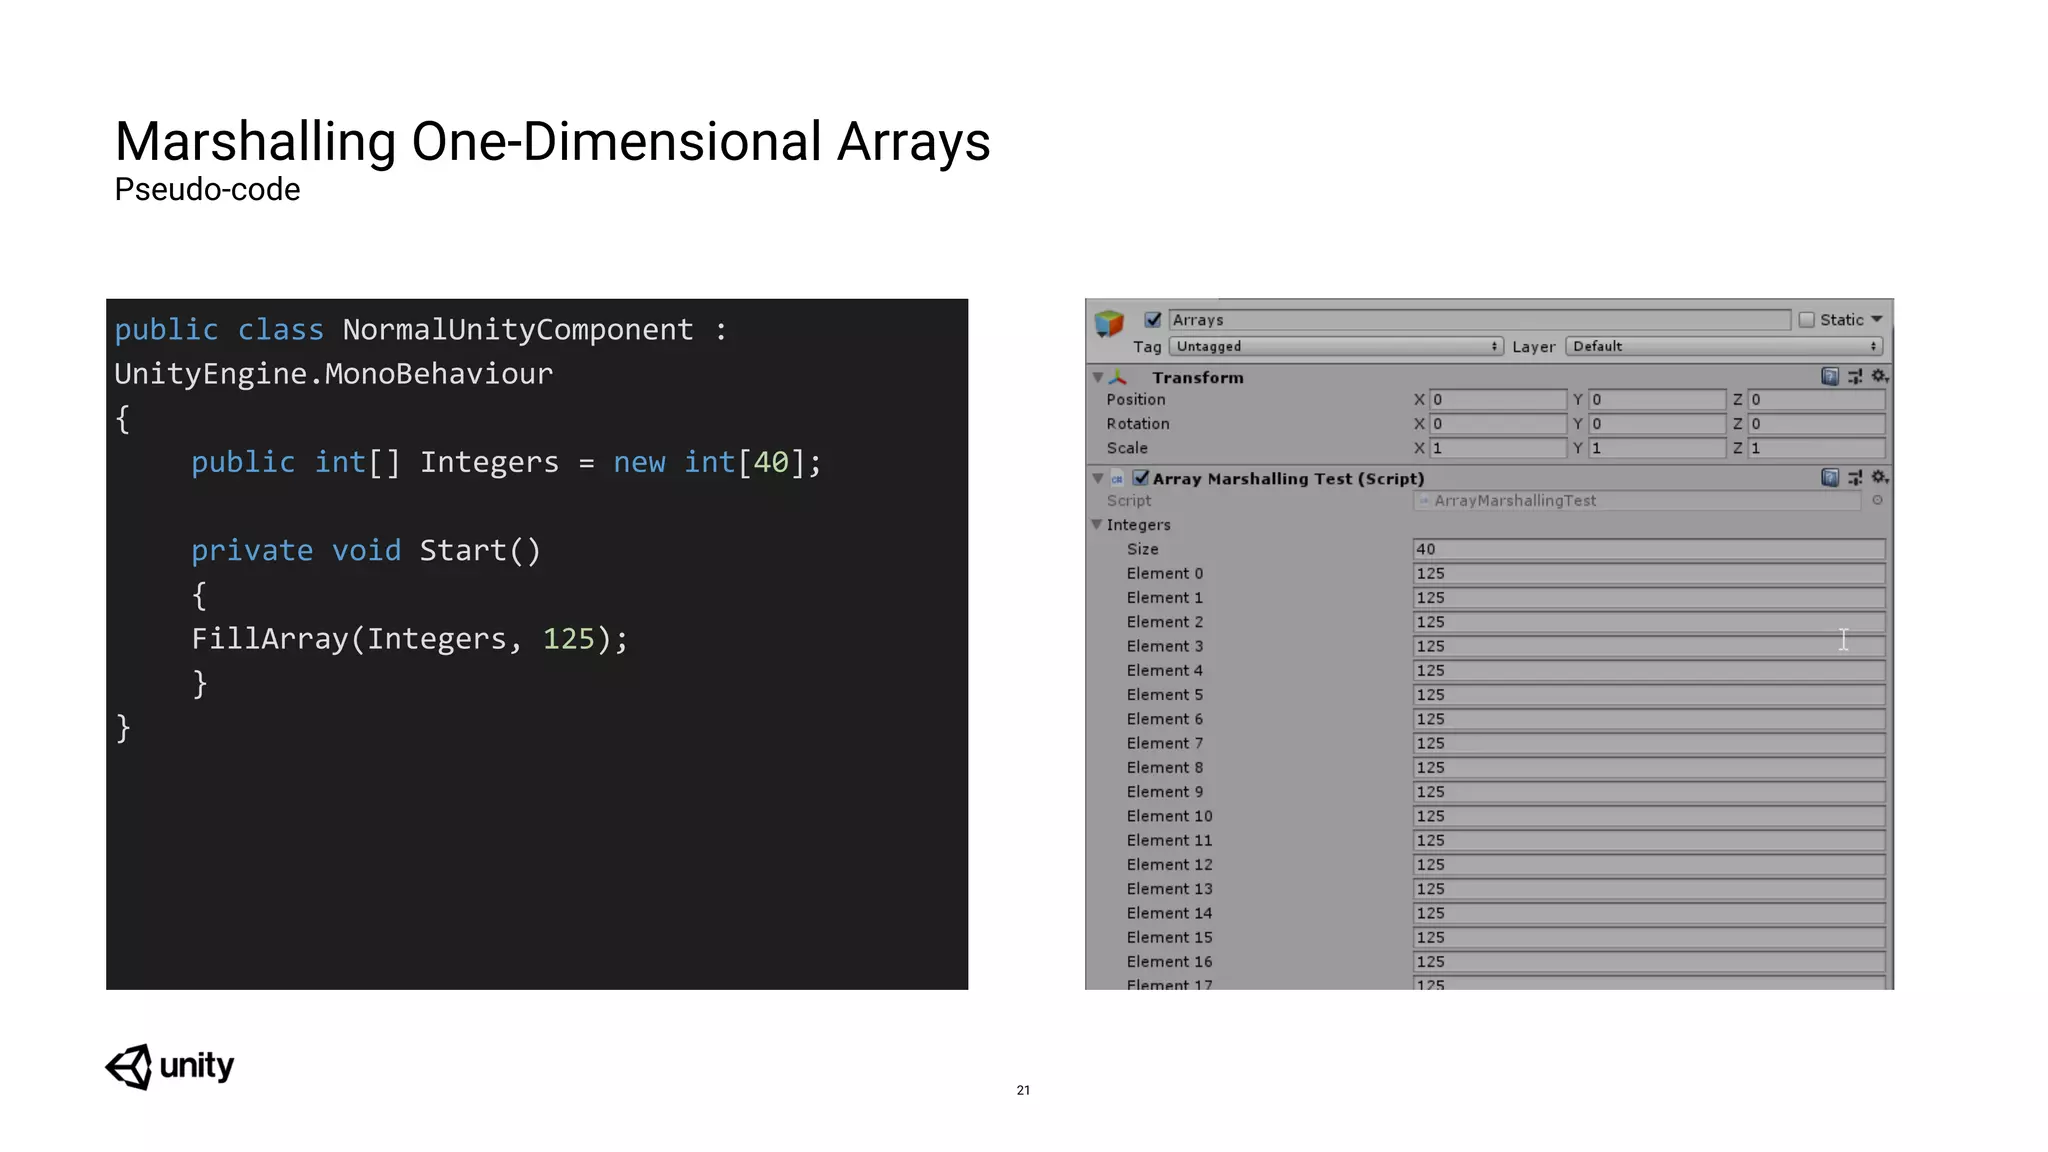Click the Element 15 value field
2048x1152 pixels.
pos(1649,937)
